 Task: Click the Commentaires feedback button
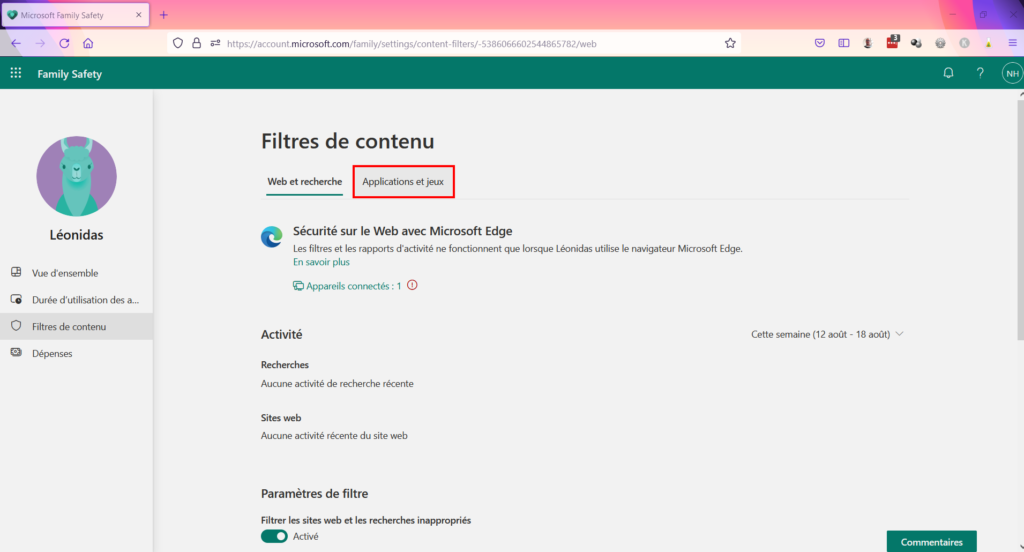(931, 542)
